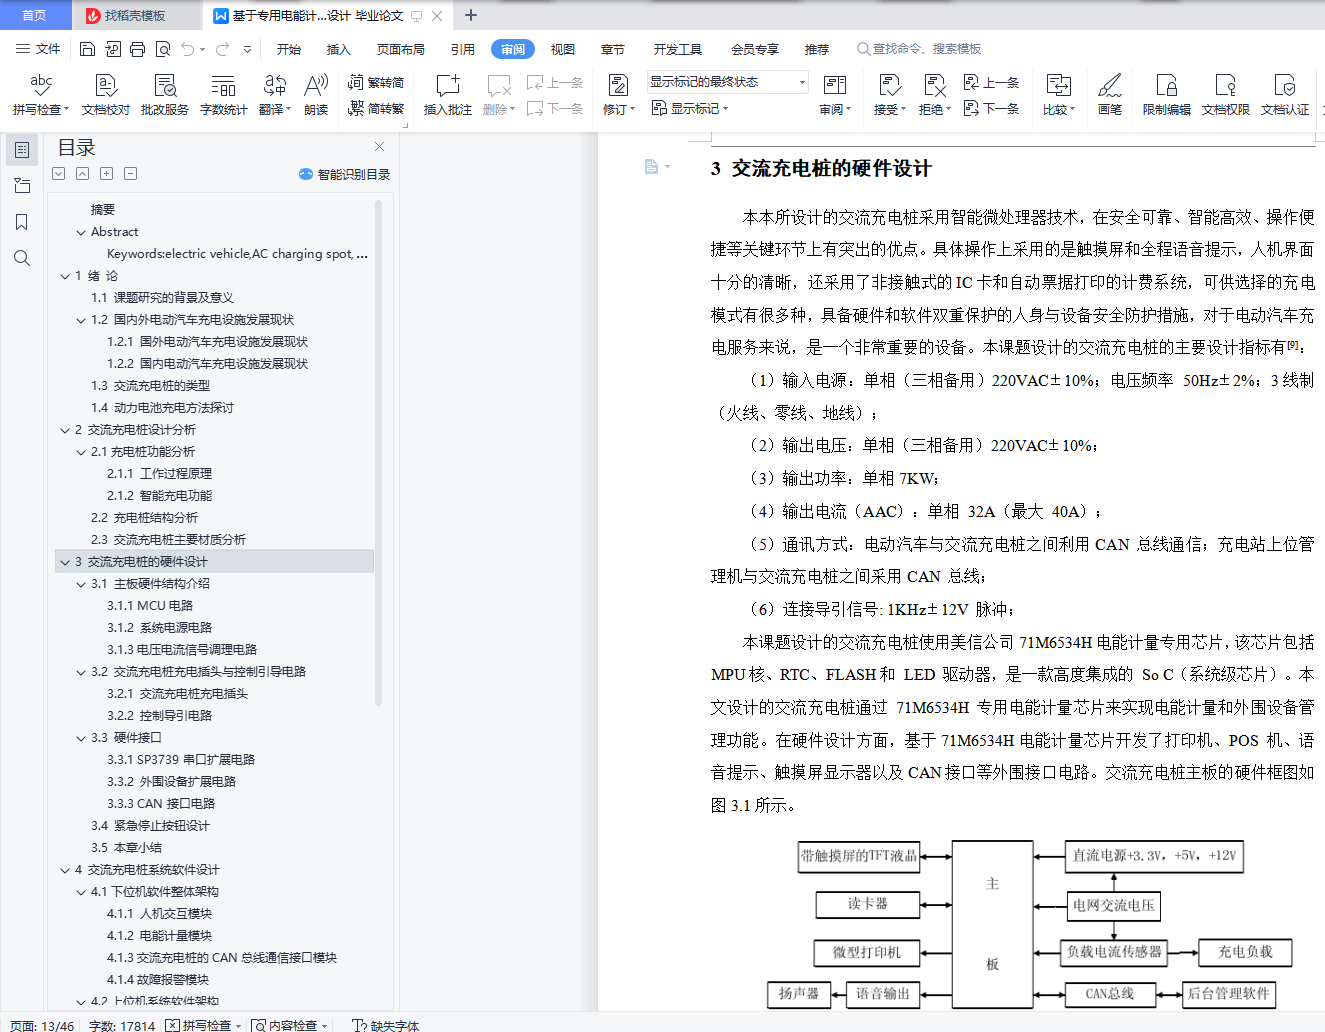
Task: Click 缺失字体 in the status bar
Action: click(387, 1025)
